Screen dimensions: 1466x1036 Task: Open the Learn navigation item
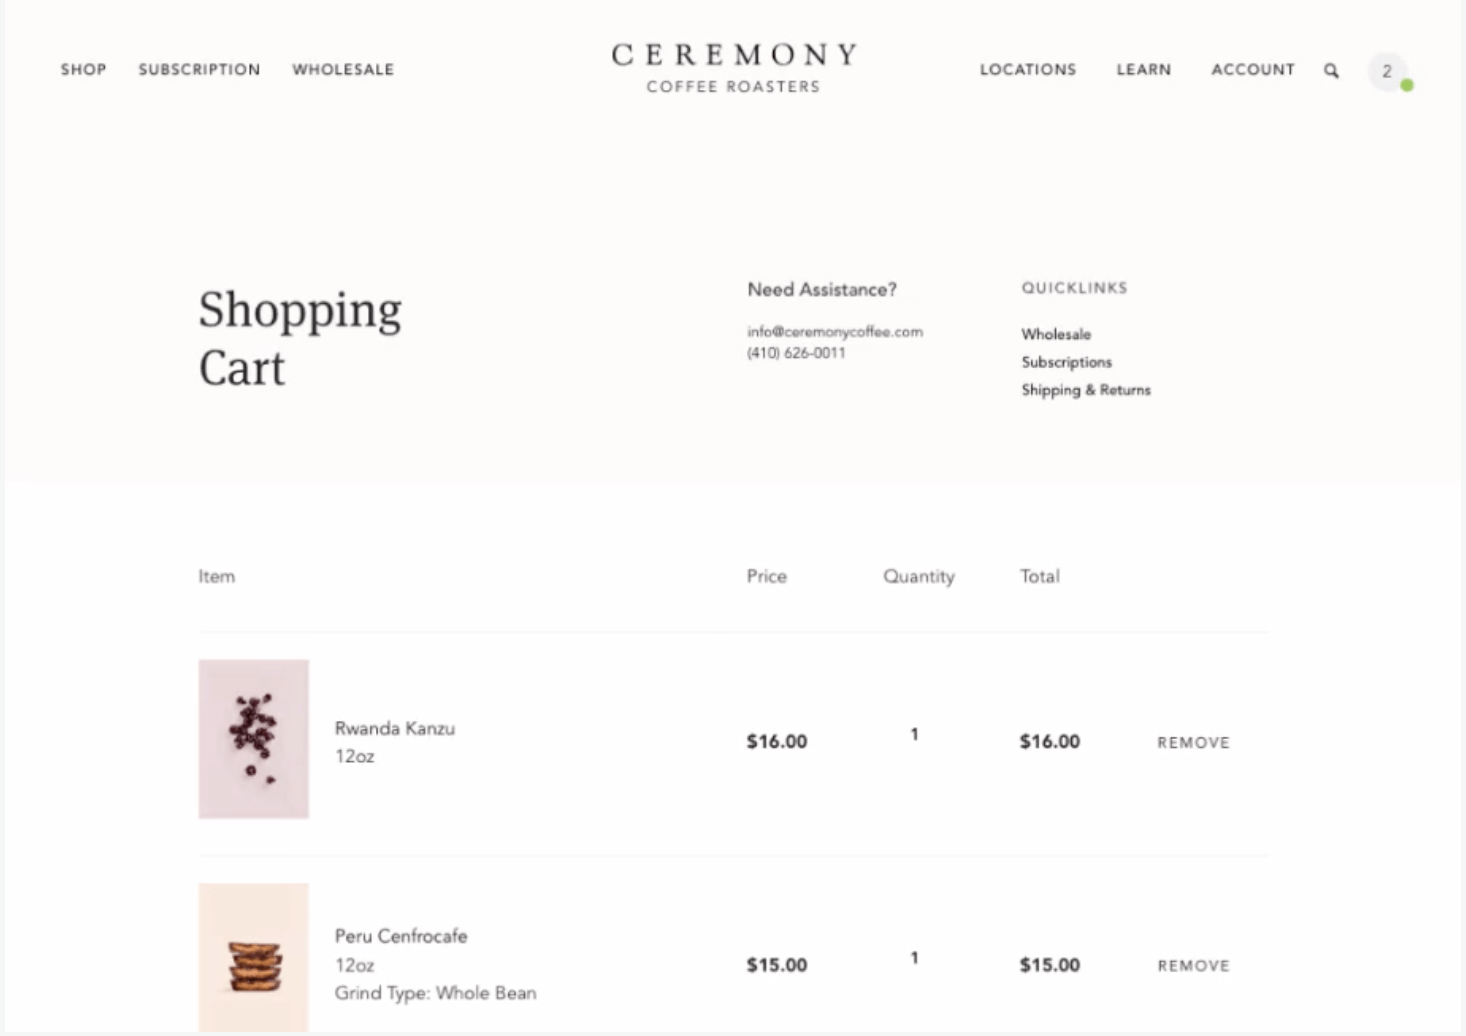tap(1143, 70)
